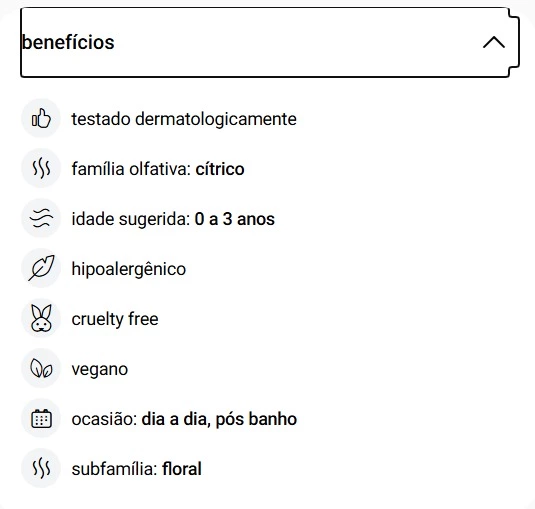This screenshot has height=509, width=535.
Task: Click the hipoalergênico label
Action: pos(129,270)
